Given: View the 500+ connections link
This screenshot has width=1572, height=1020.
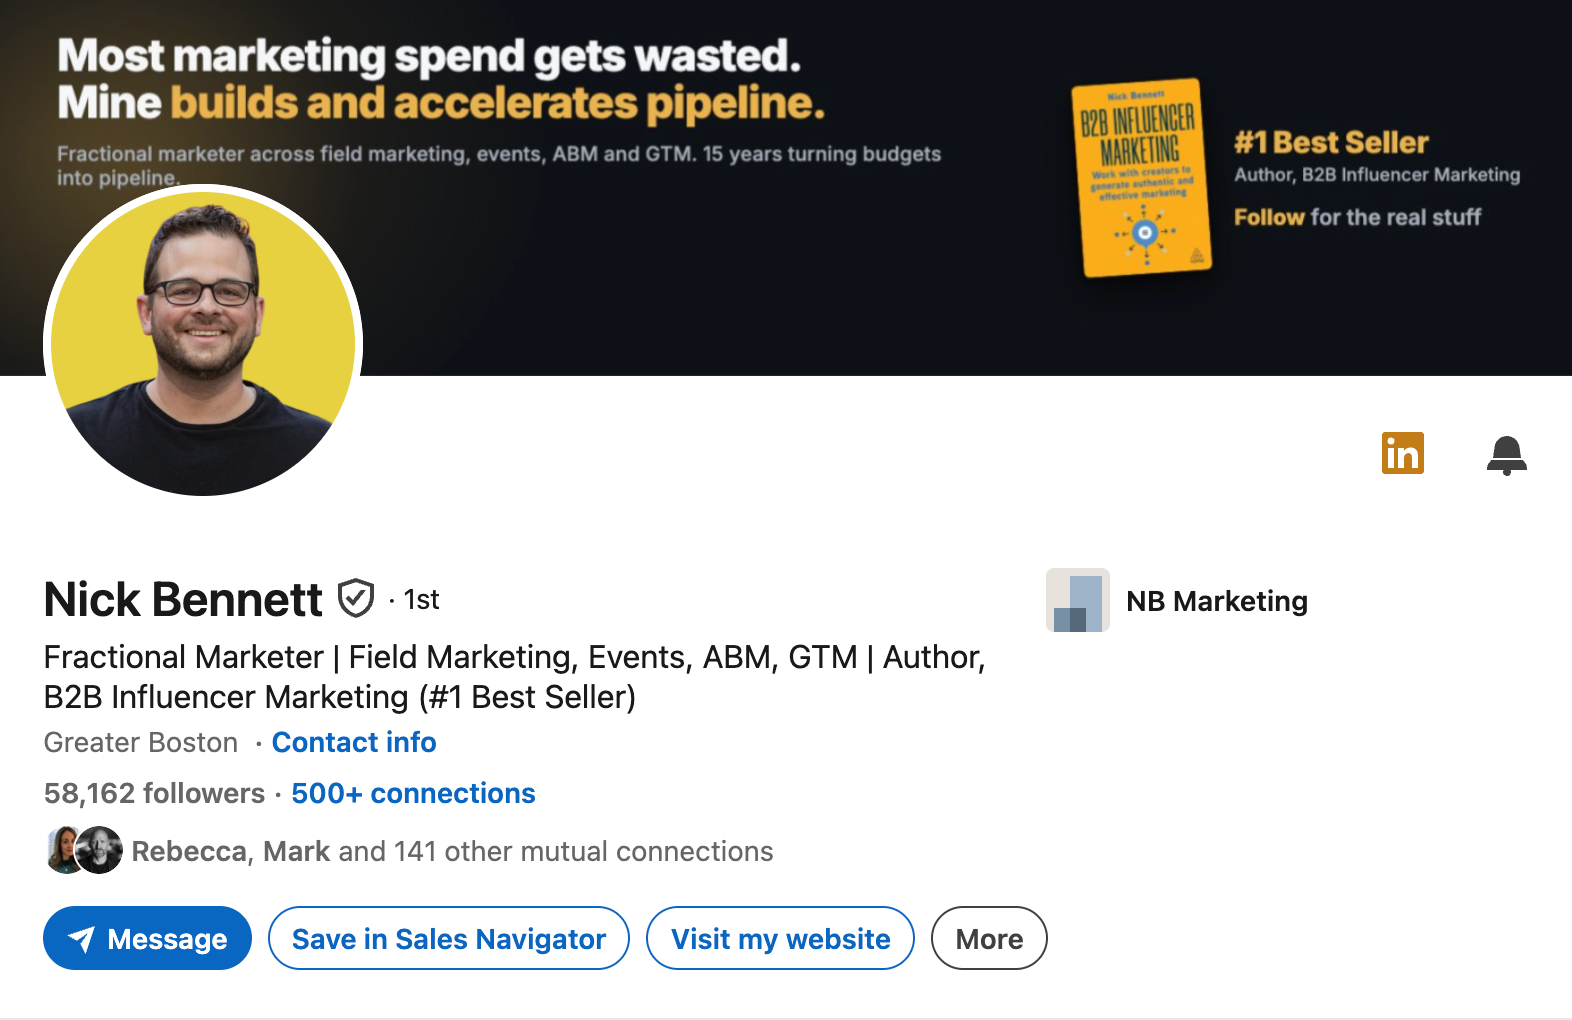Looking at the screenshot, I should (x=413, y=793).
